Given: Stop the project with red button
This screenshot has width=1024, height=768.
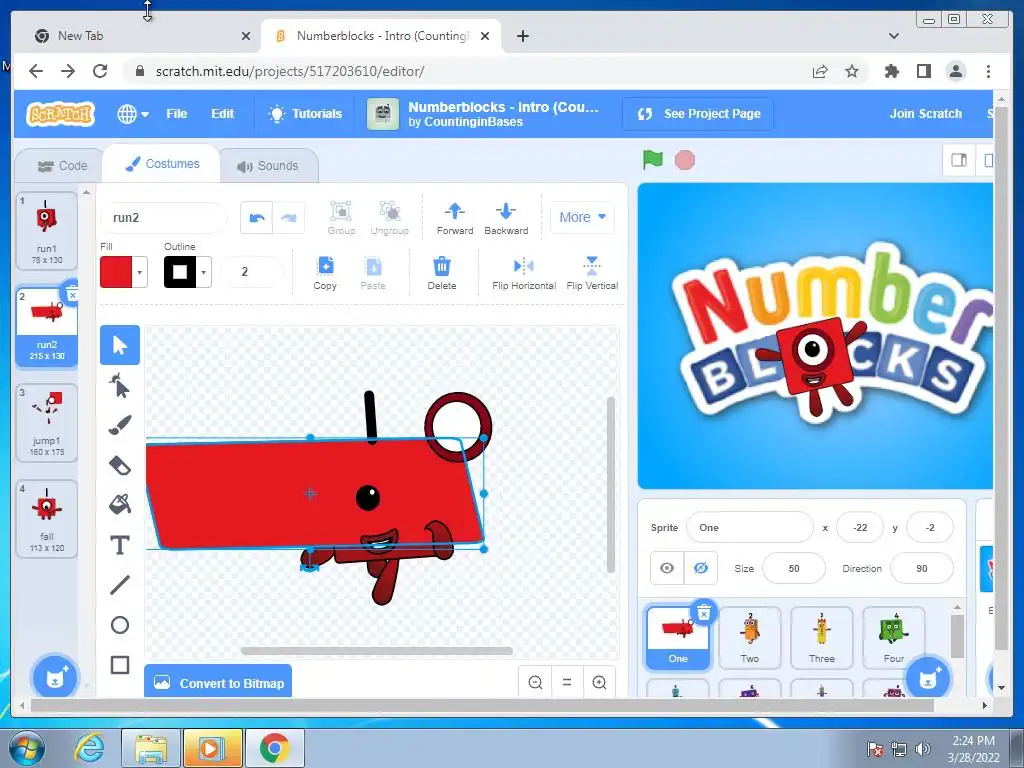Looking at the screenshot, I should [684, 160].
